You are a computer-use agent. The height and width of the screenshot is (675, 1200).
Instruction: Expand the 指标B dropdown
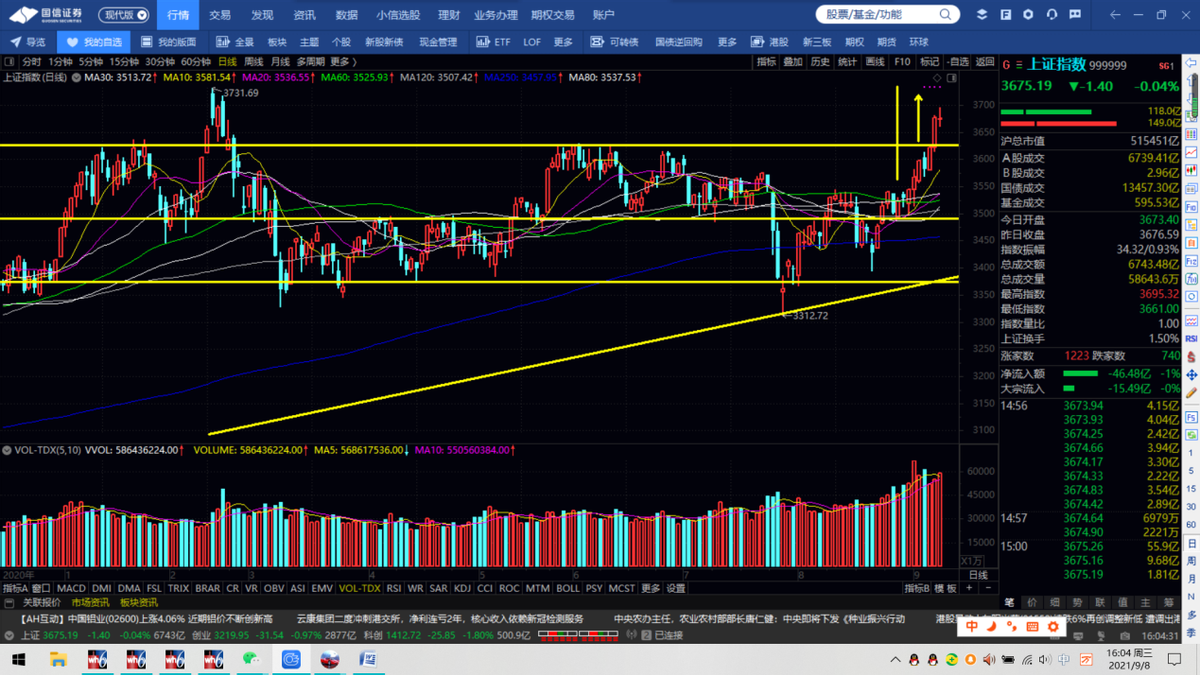tap(918, 589)
